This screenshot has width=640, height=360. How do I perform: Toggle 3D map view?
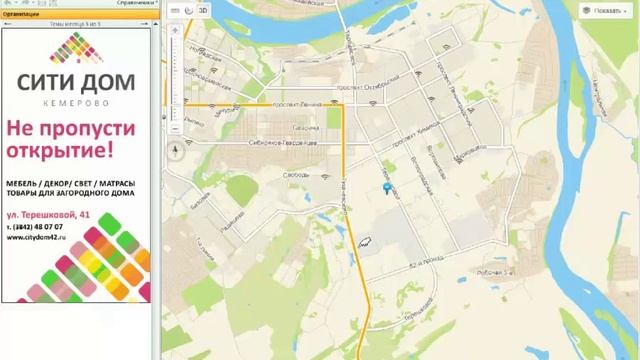(203, 11)
